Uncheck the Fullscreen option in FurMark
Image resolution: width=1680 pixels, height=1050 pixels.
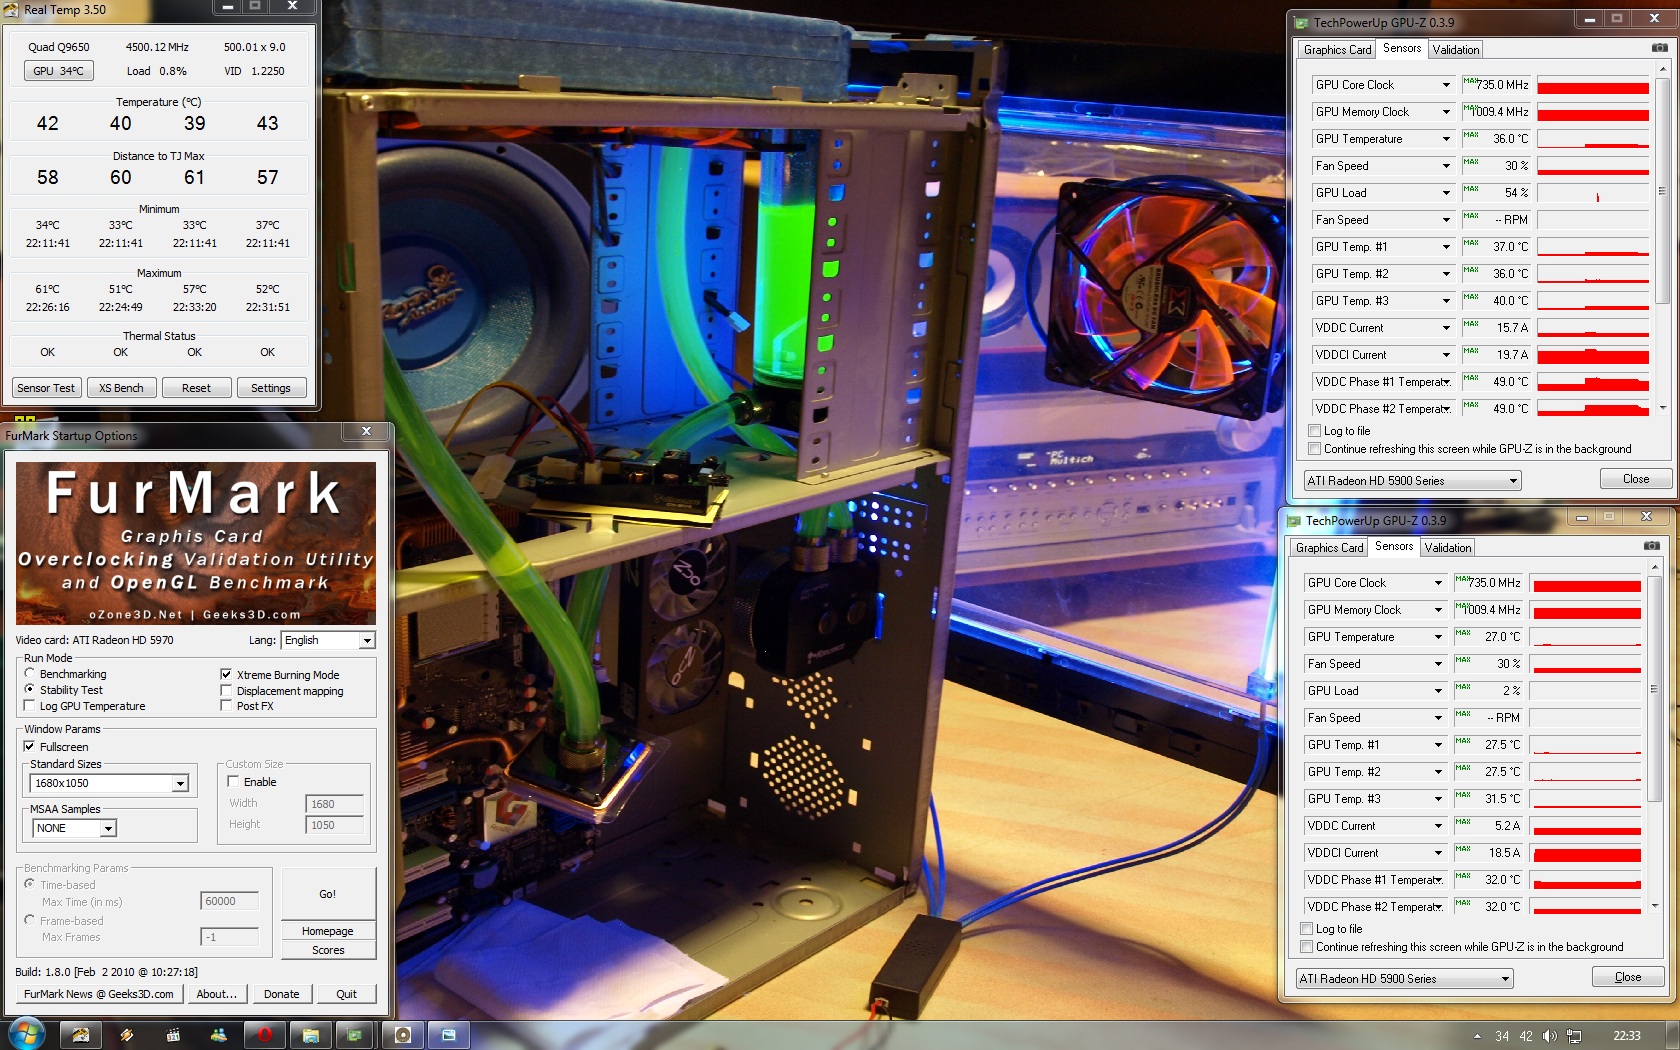coord(30,746)
